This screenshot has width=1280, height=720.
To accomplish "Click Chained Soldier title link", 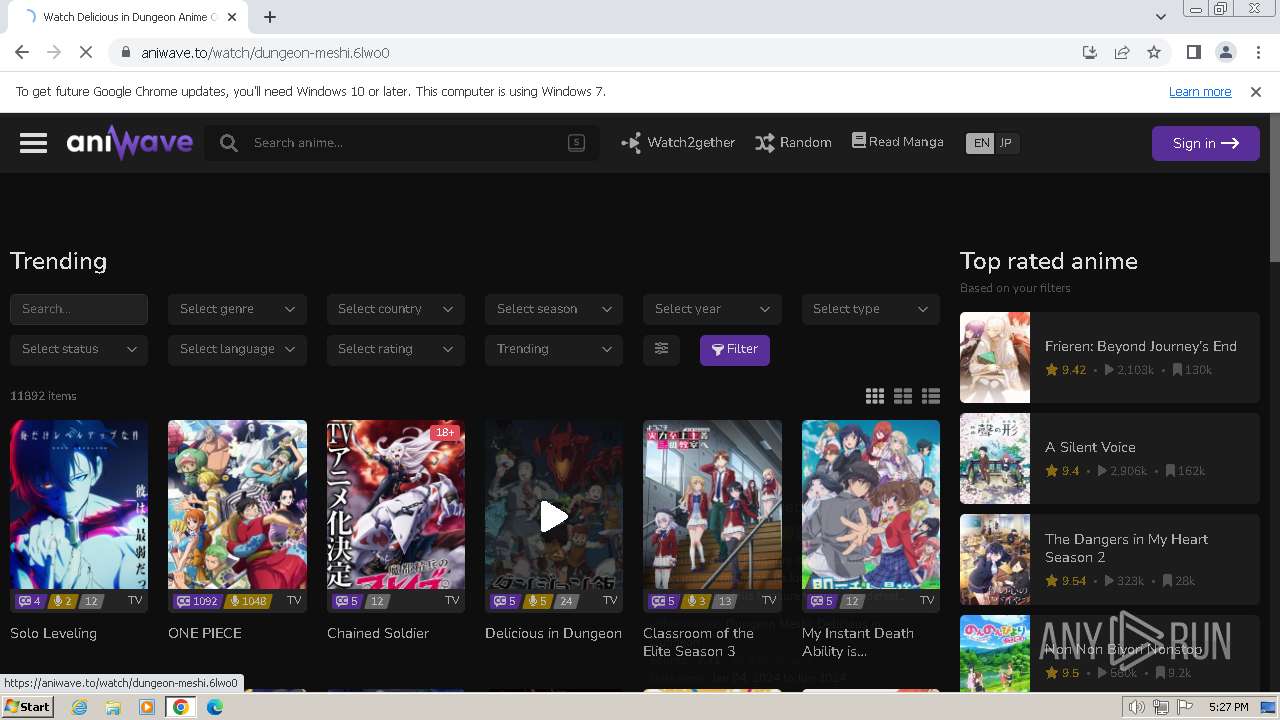I will point(378,633).
